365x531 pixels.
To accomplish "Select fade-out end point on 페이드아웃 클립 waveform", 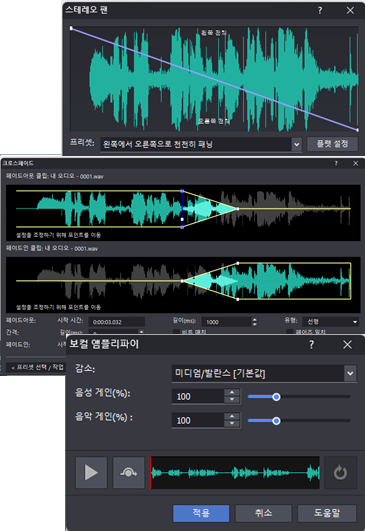I will pyautogui.click(x=238, y=209).
